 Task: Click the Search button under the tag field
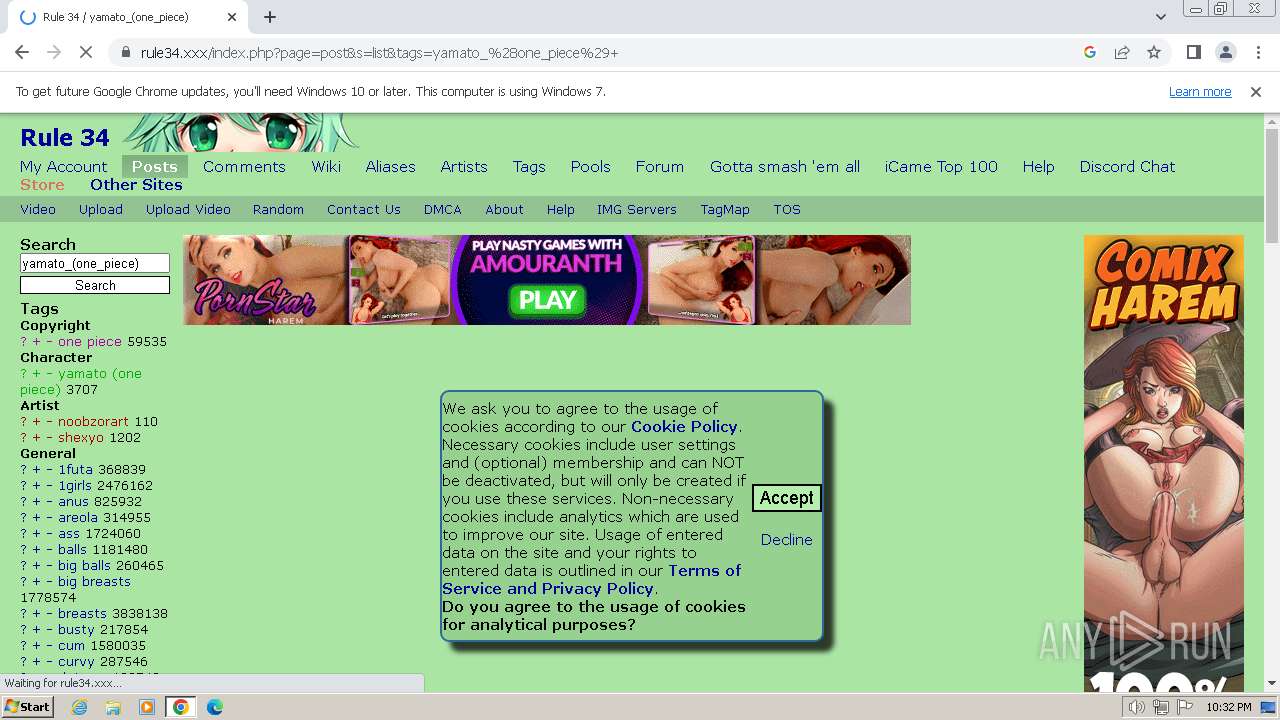point(95,286)
